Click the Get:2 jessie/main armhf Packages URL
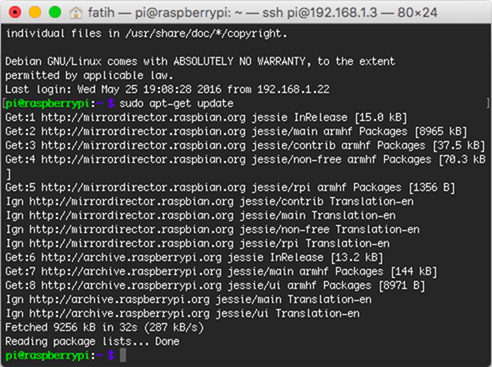Viewport: 492px width, 367px height. pos(143,132)
